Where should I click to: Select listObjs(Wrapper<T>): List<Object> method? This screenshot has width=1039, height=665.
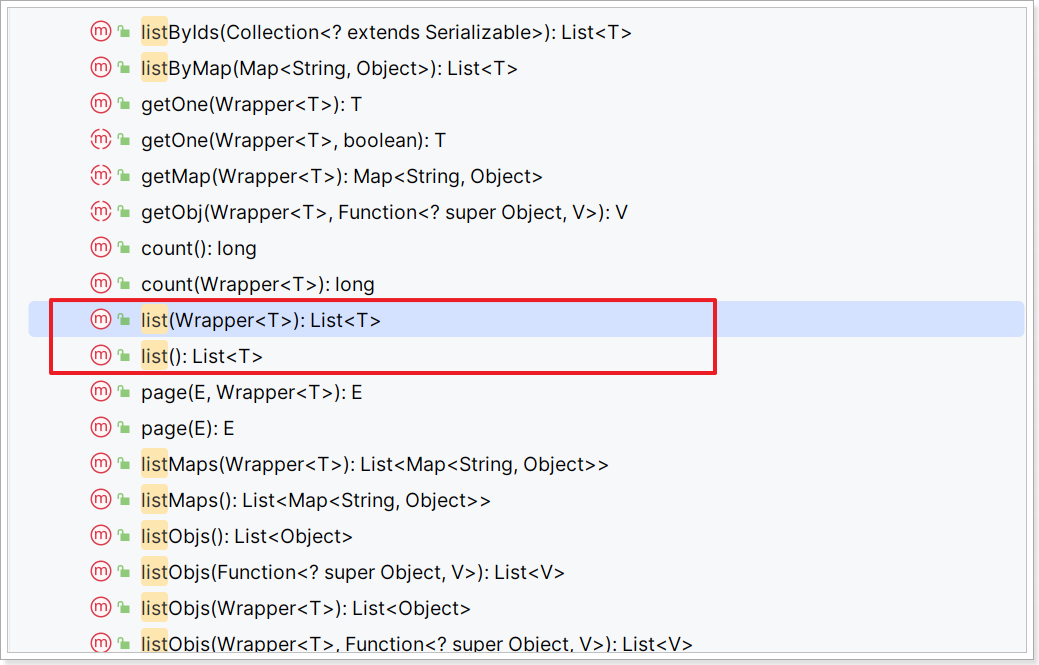[x=306, y=608]
